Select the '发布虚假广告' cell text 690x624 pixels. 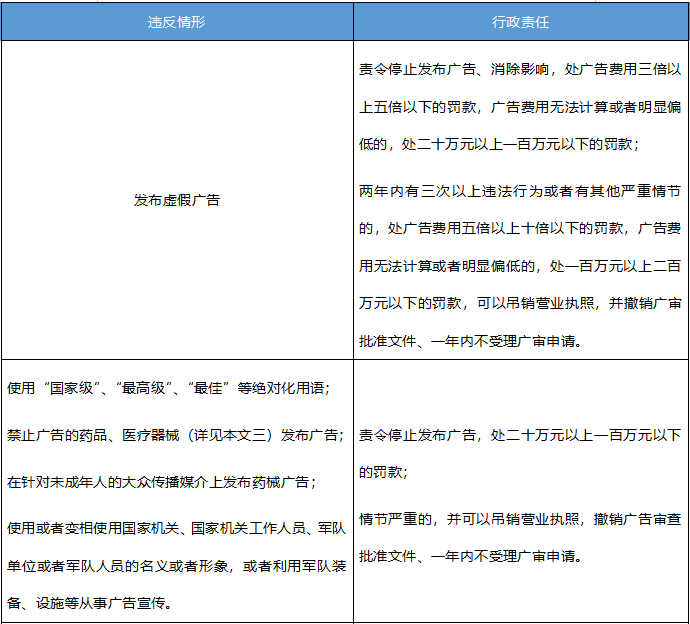177,200
